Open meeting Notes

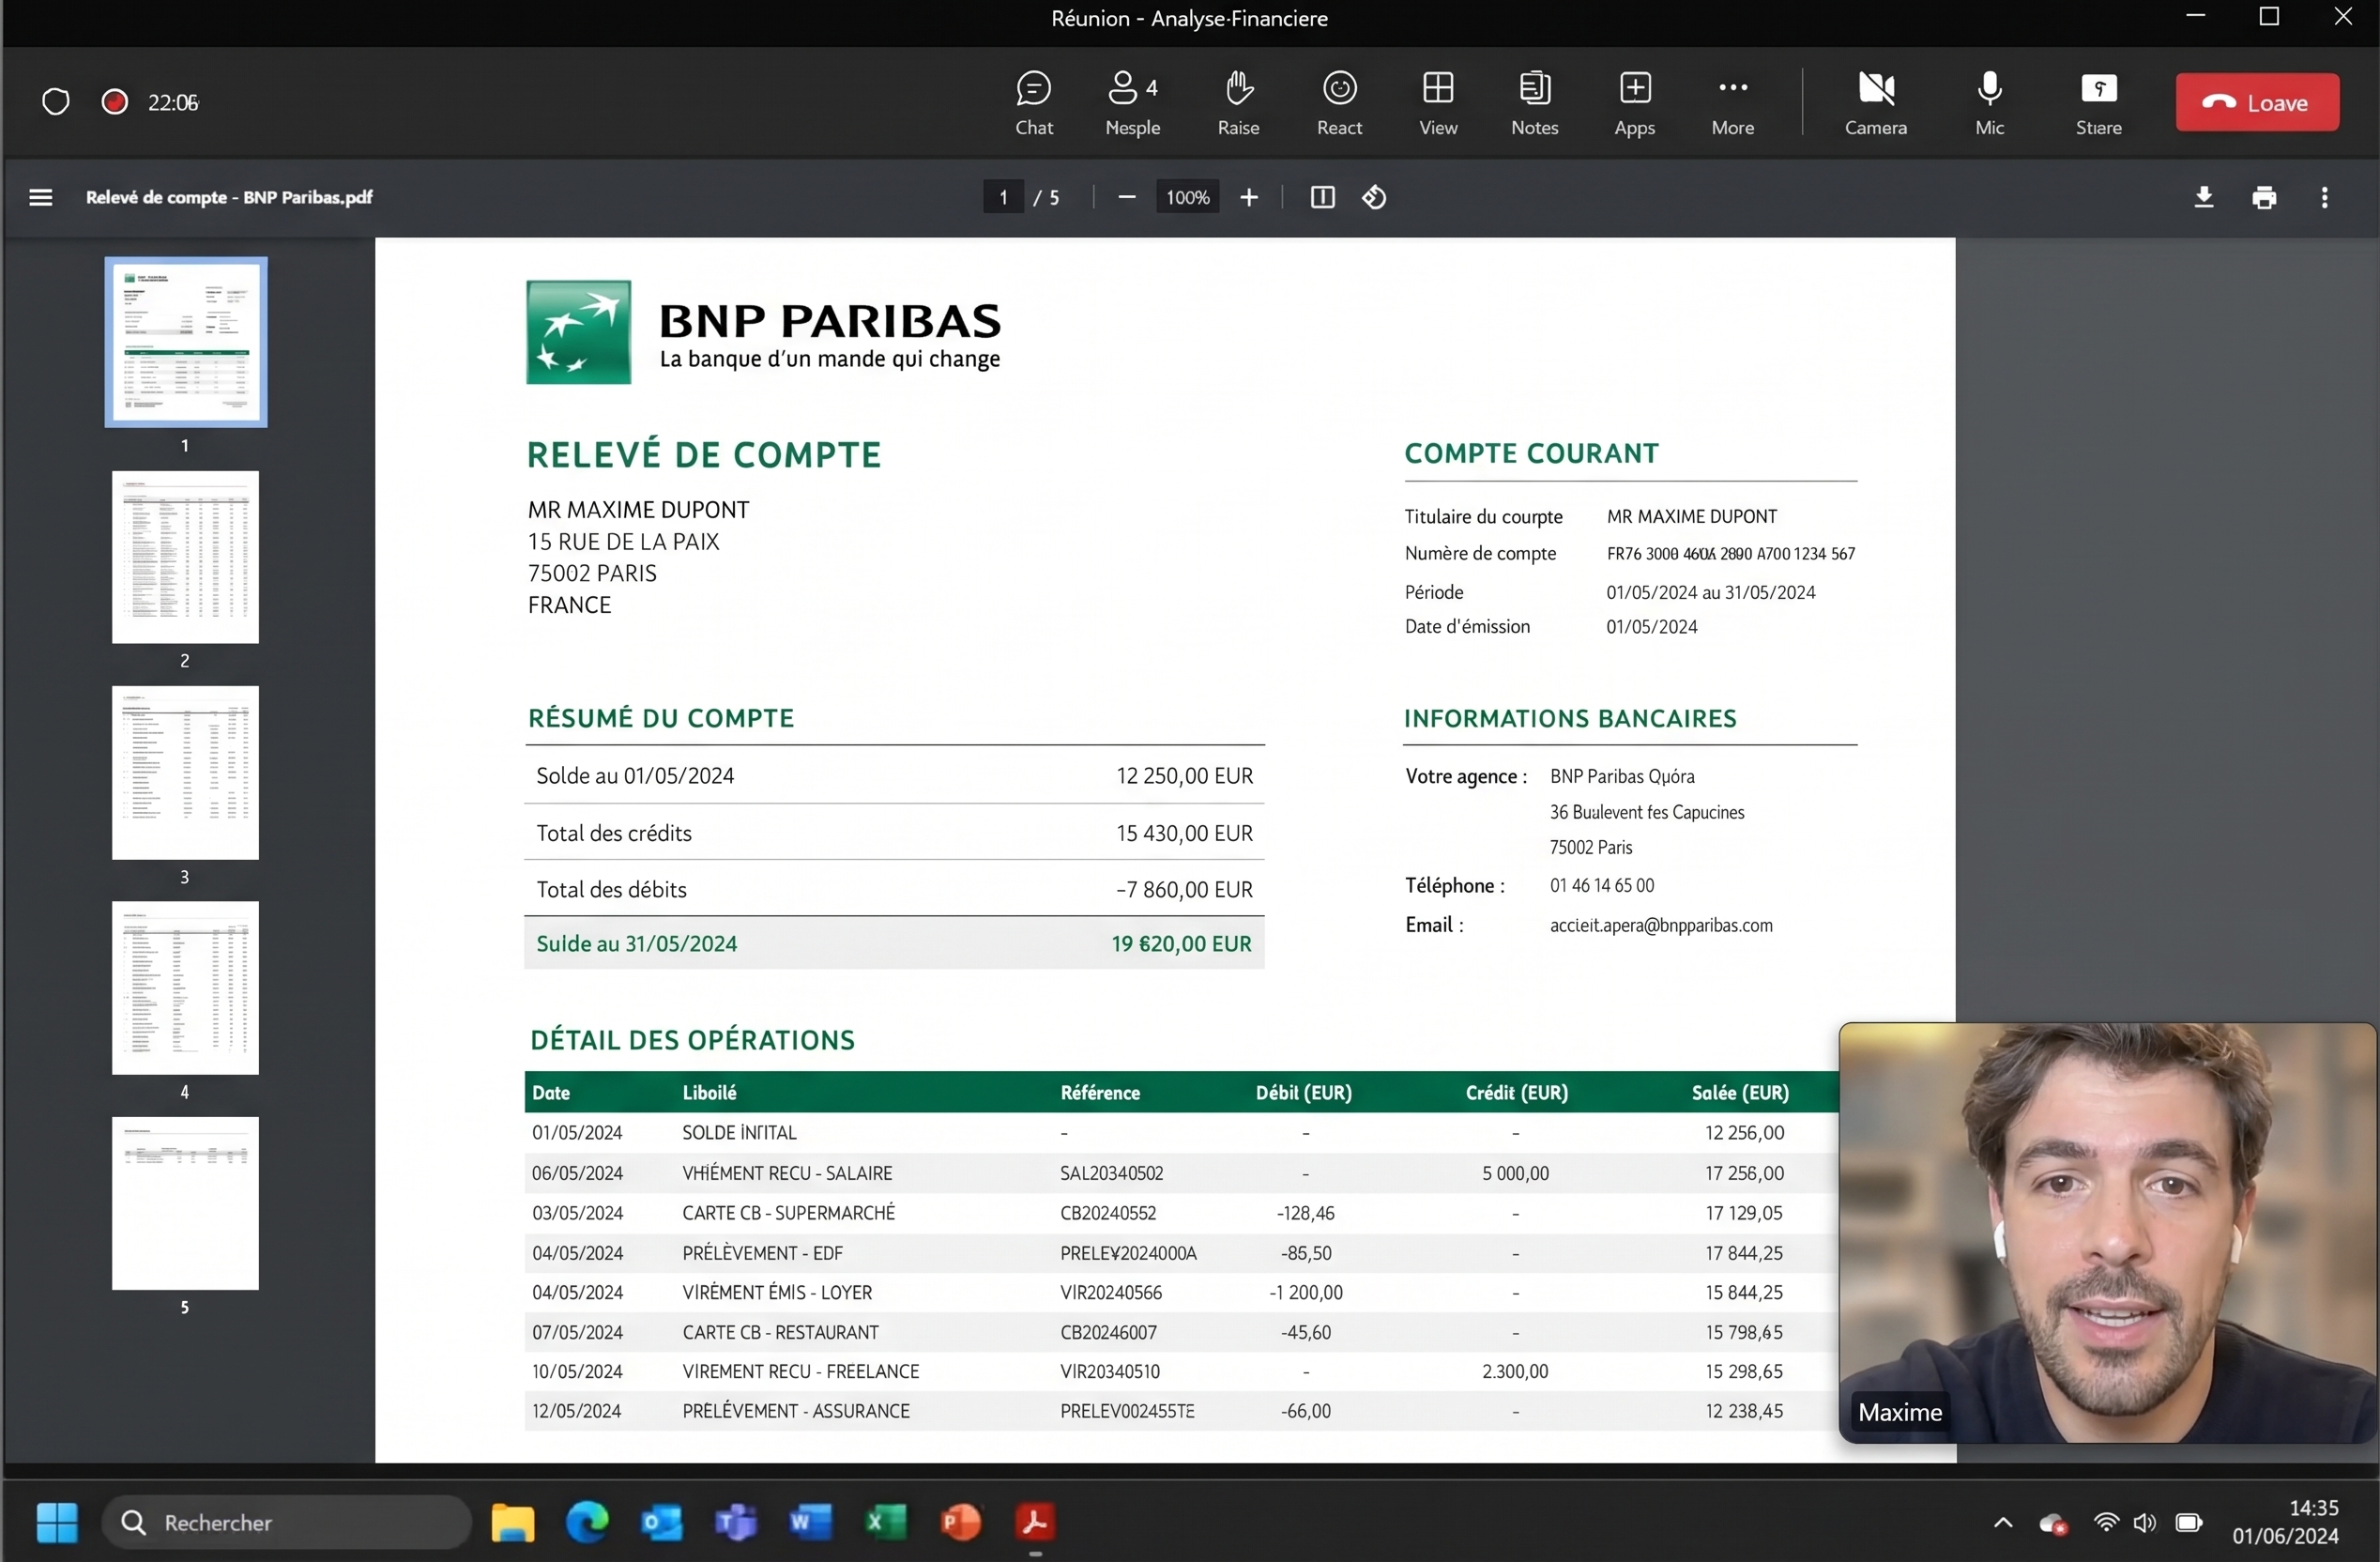1534,102
